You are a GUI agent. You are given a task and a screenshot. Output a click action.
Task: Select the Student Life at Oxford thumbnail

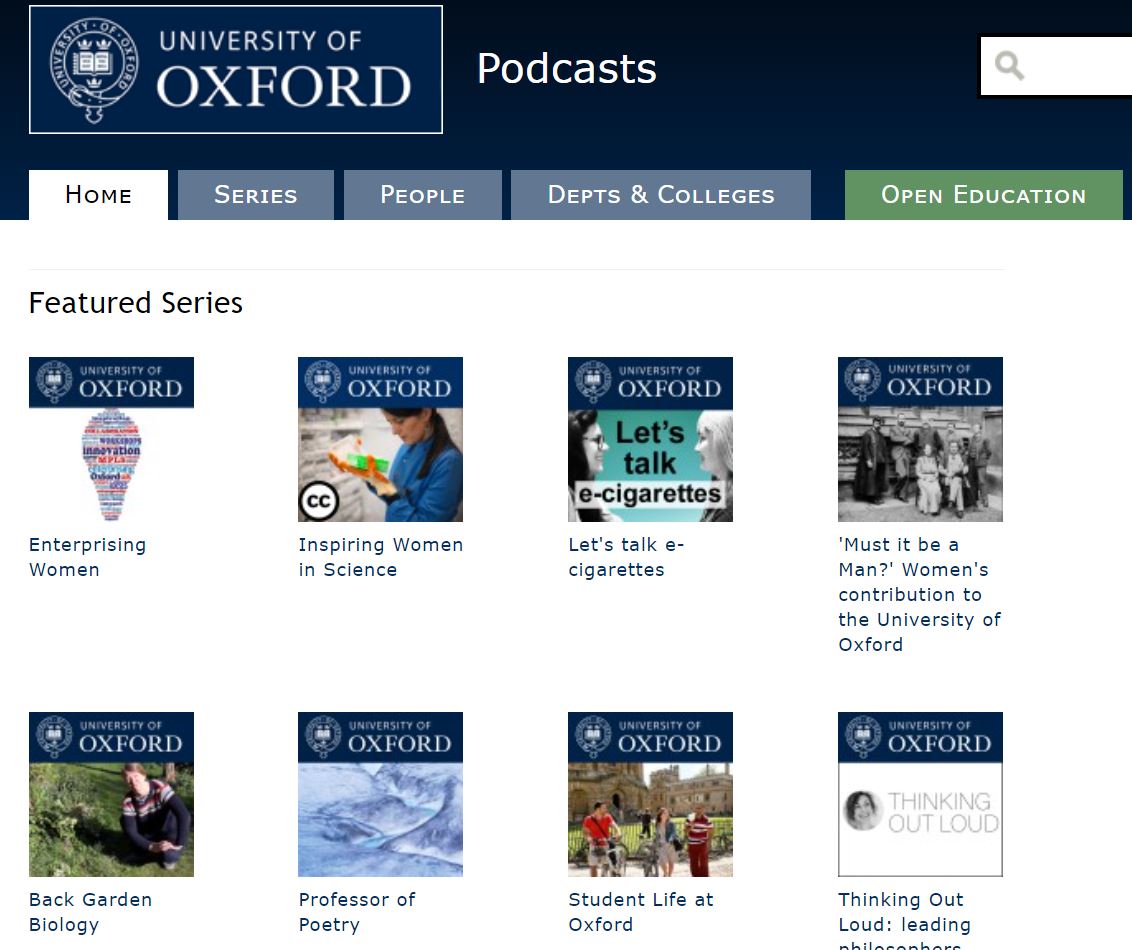click(x=650, y=794)
